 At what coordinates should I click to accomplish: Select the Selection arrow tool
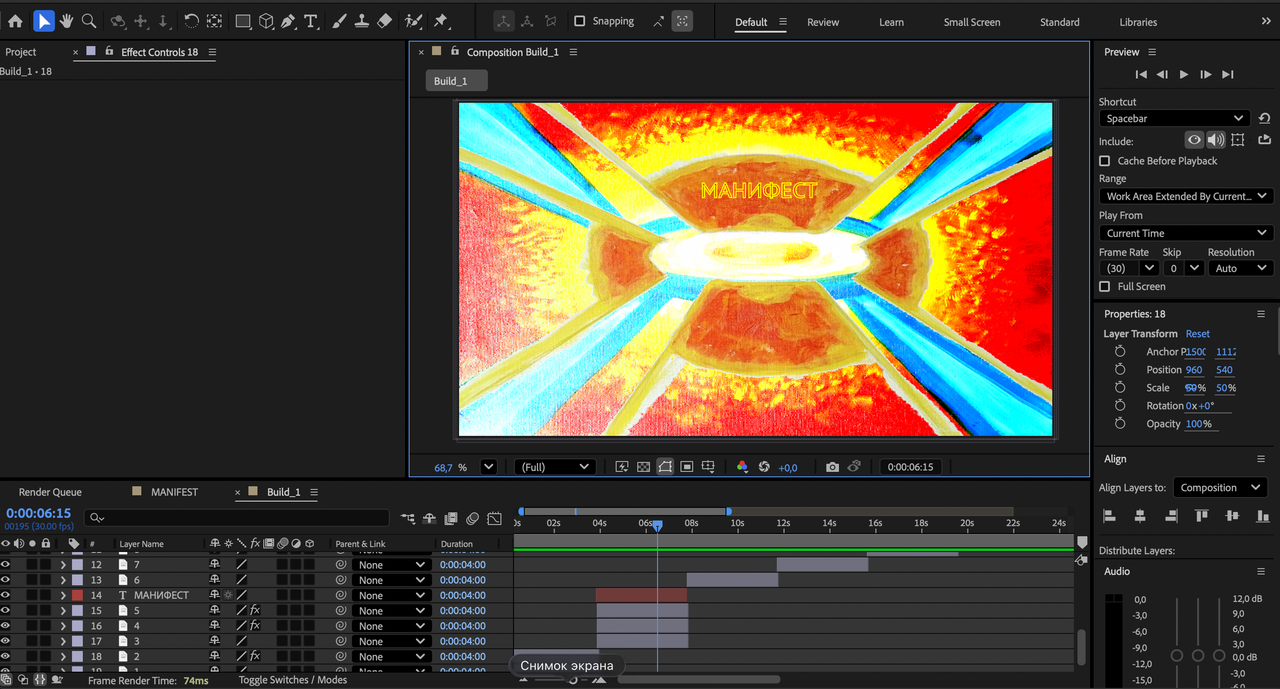click(43, 21)
